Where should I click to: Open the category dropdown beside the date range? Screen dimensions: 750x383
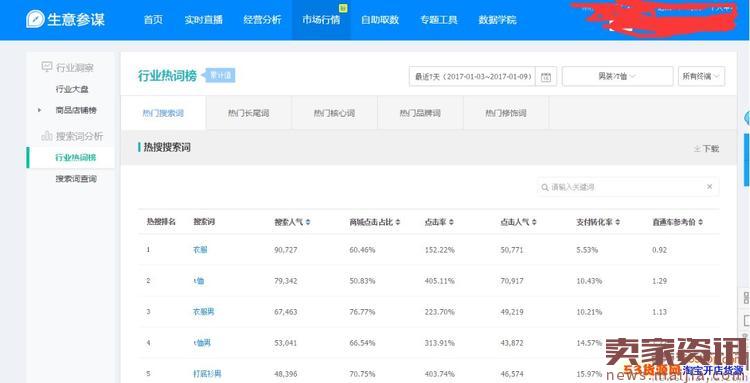tap(618, 77)
